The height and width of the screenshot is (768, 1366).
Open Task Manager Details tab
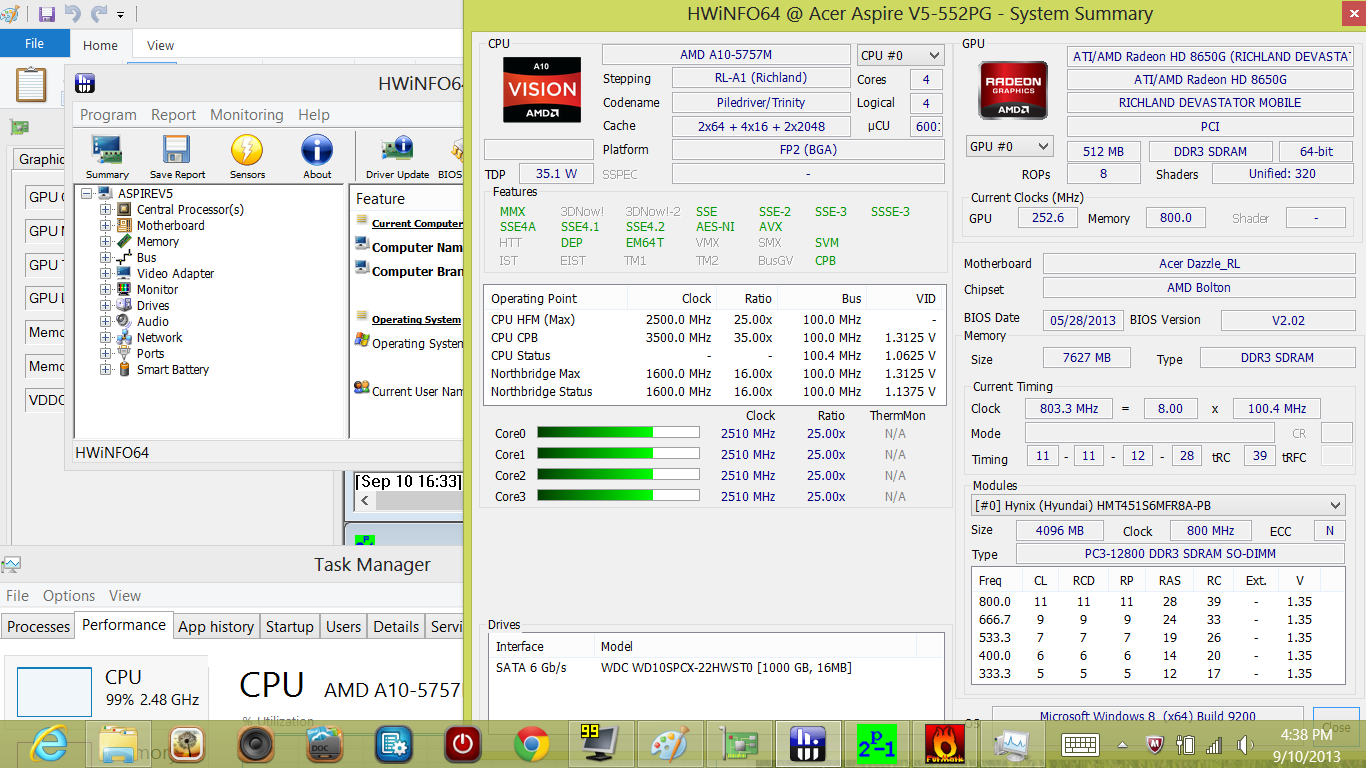[x=396, y=627]
